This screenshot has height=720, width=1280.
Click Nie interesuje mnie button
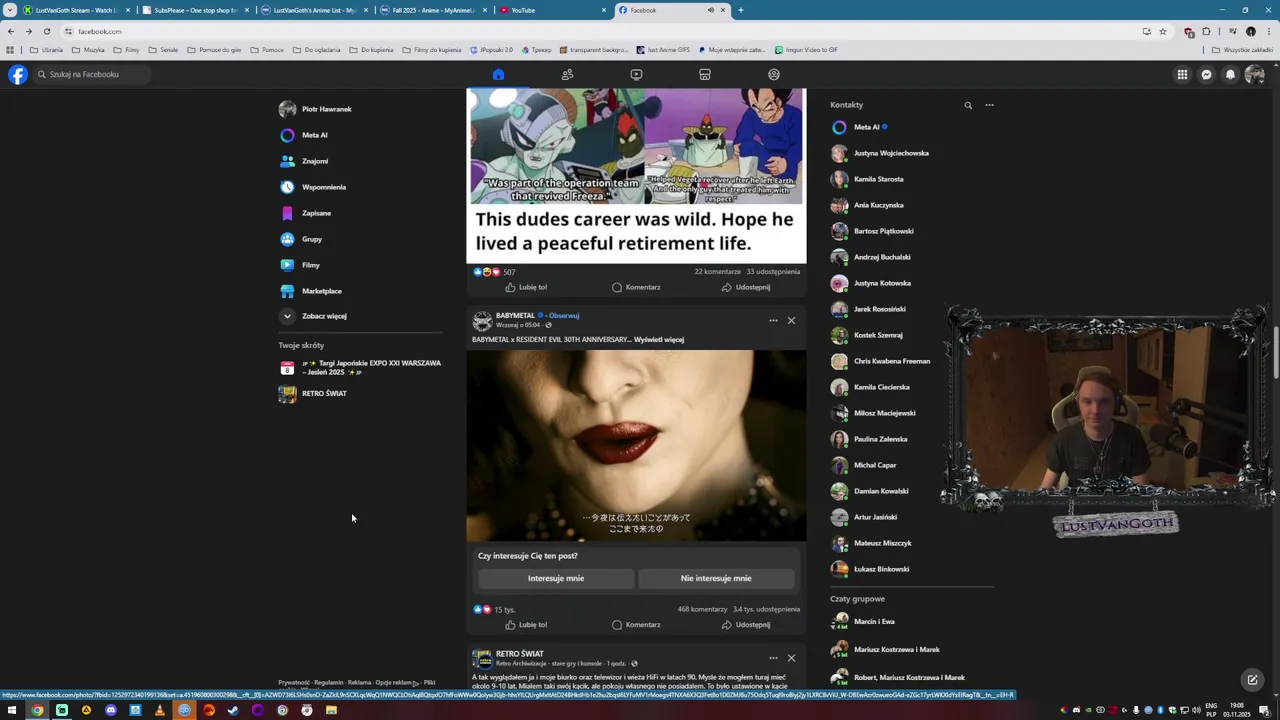716,578
